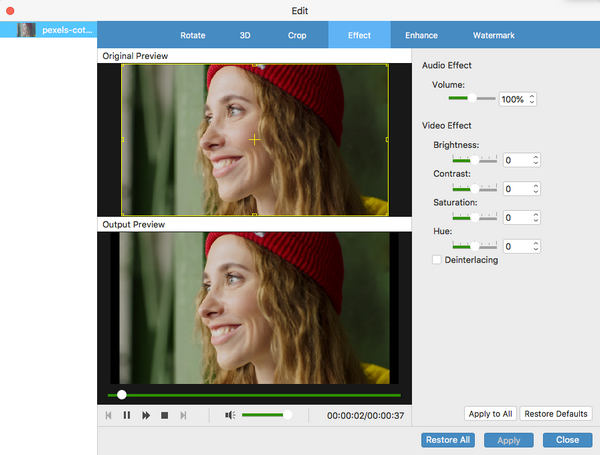Pause the video playback
The height and width of the screenshot is (455, 600).
coord(127,415)
